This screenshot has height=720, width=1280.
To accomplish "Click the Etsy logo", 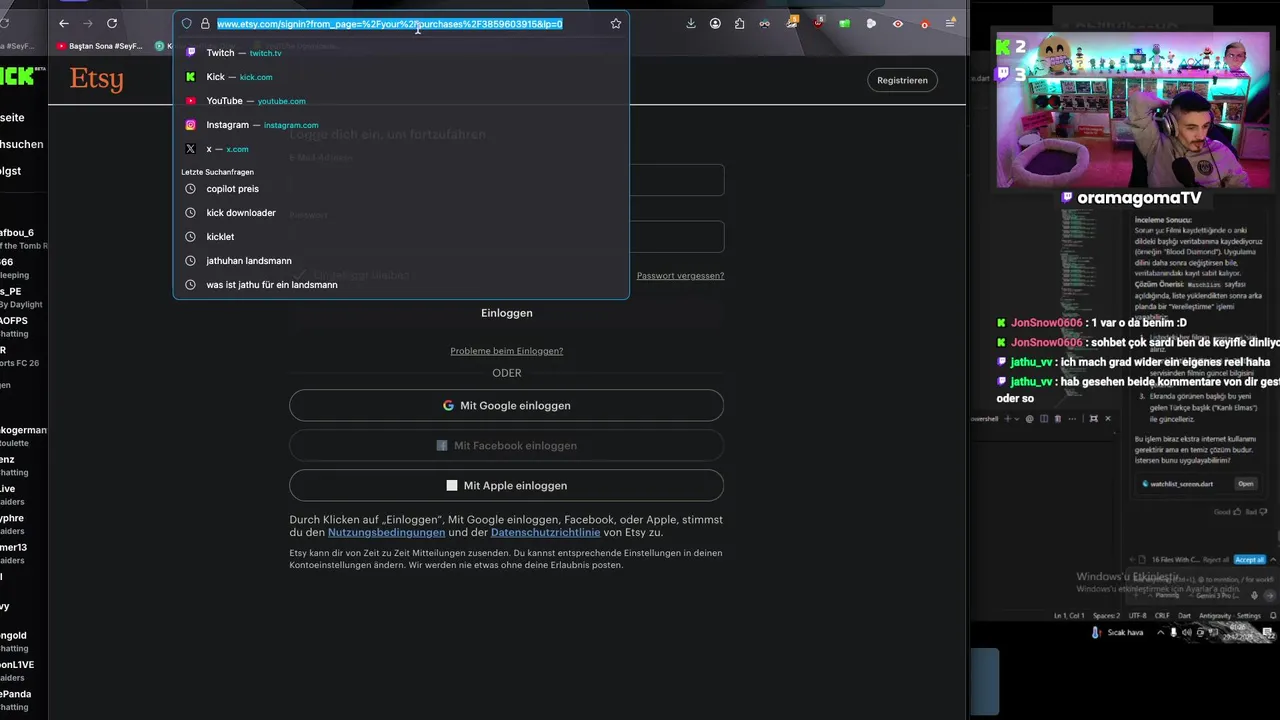I will 97,79.
